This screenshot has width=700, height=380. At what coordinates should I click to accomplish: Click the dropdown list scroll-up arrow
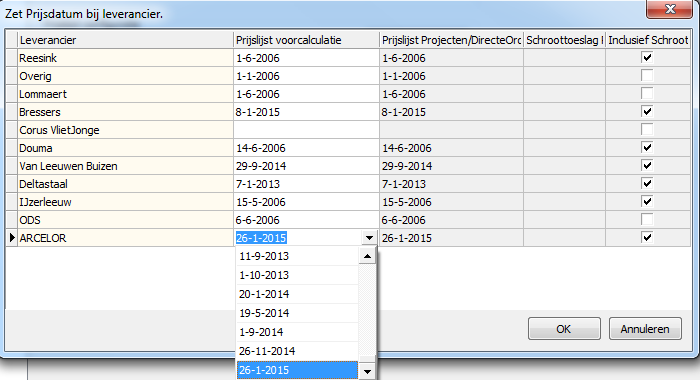click(x=367, y=256)
